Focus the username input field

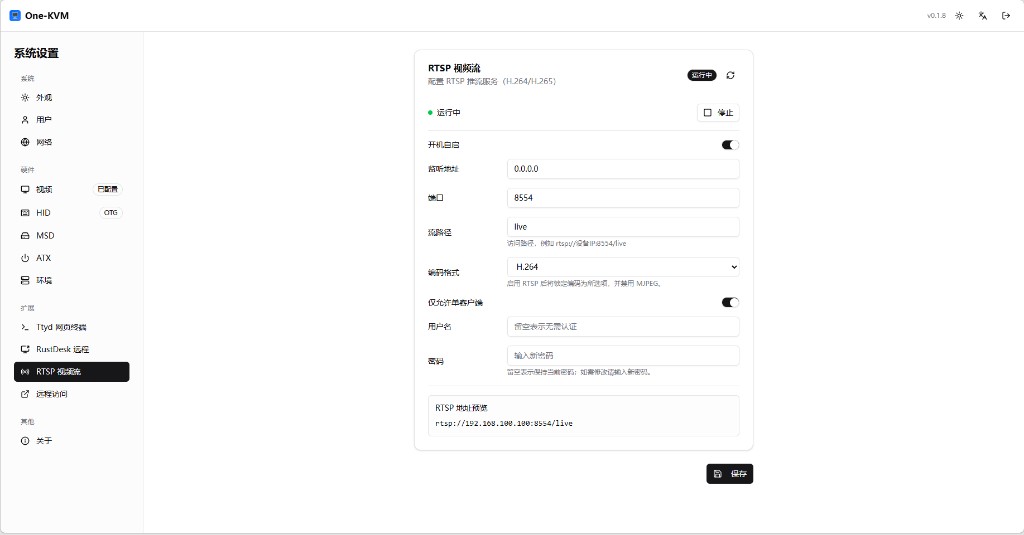(x=623, y=327)
